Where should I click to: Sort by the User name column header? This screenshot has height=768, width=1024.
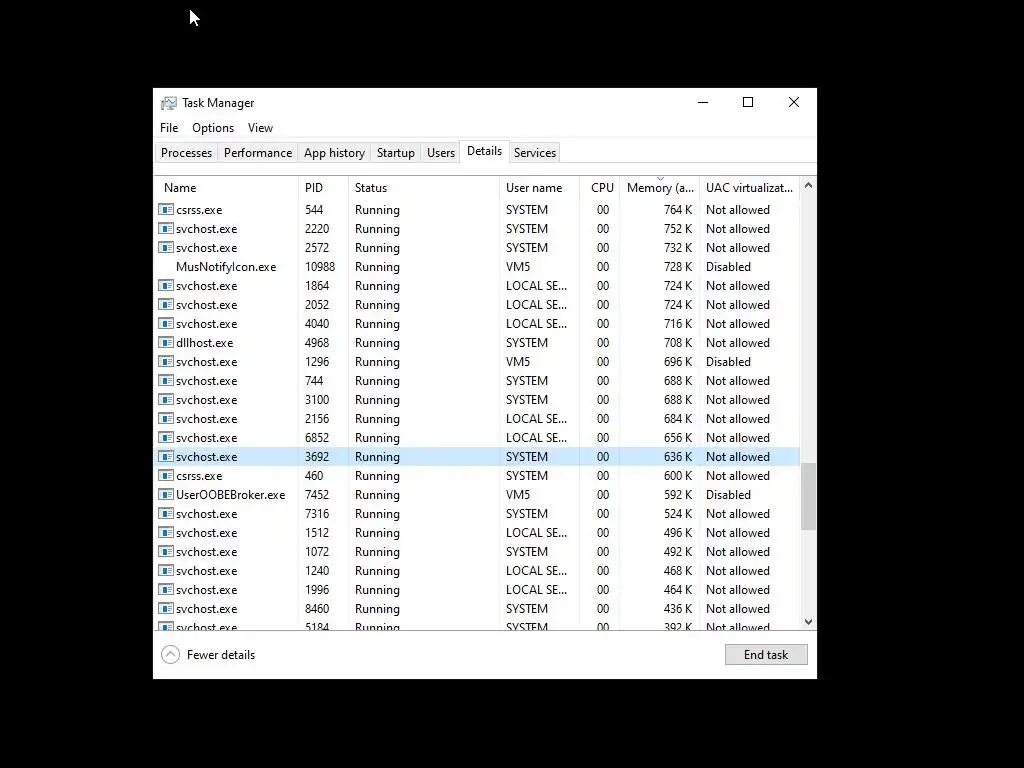click(x=539, y=187)
